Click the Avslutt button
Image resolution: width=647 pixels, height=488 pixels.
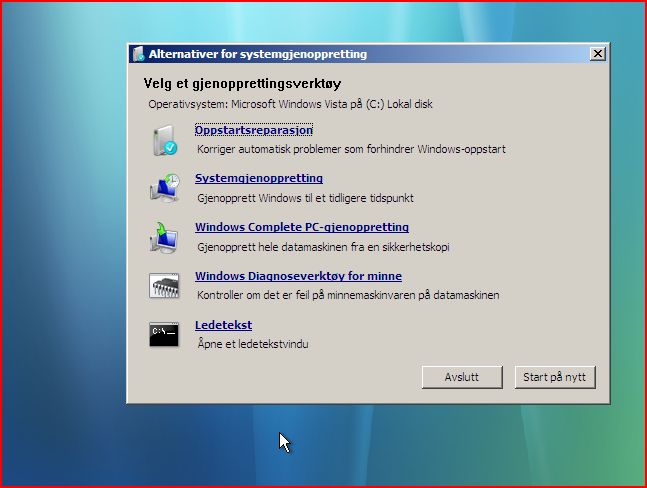462,377
